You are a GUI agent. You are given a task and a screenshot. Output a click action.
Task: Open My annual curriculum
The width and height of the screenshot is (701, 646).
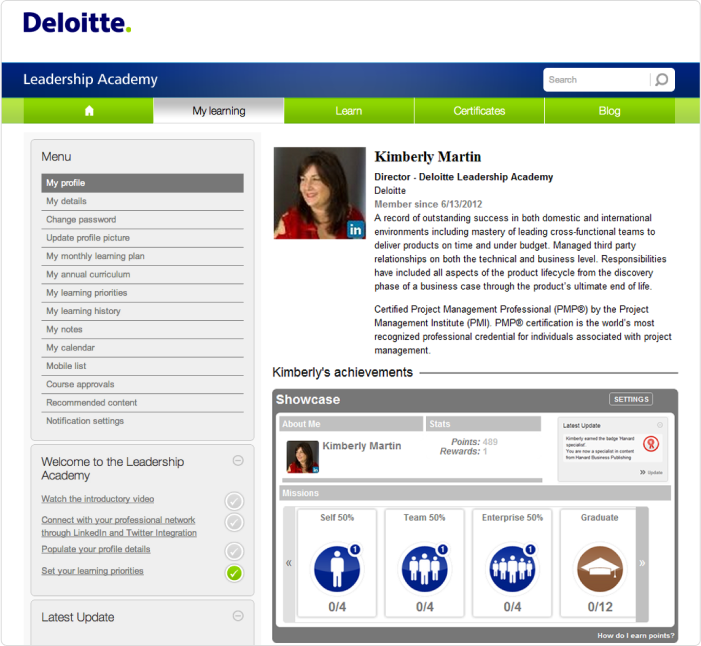(143, 274)
